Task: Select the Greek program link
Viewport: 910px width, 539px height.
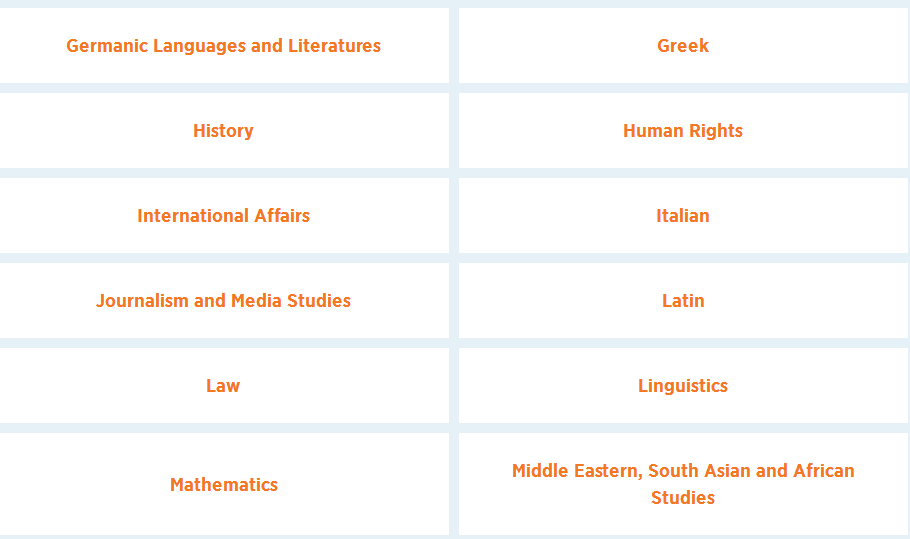Action: [682, 46]
